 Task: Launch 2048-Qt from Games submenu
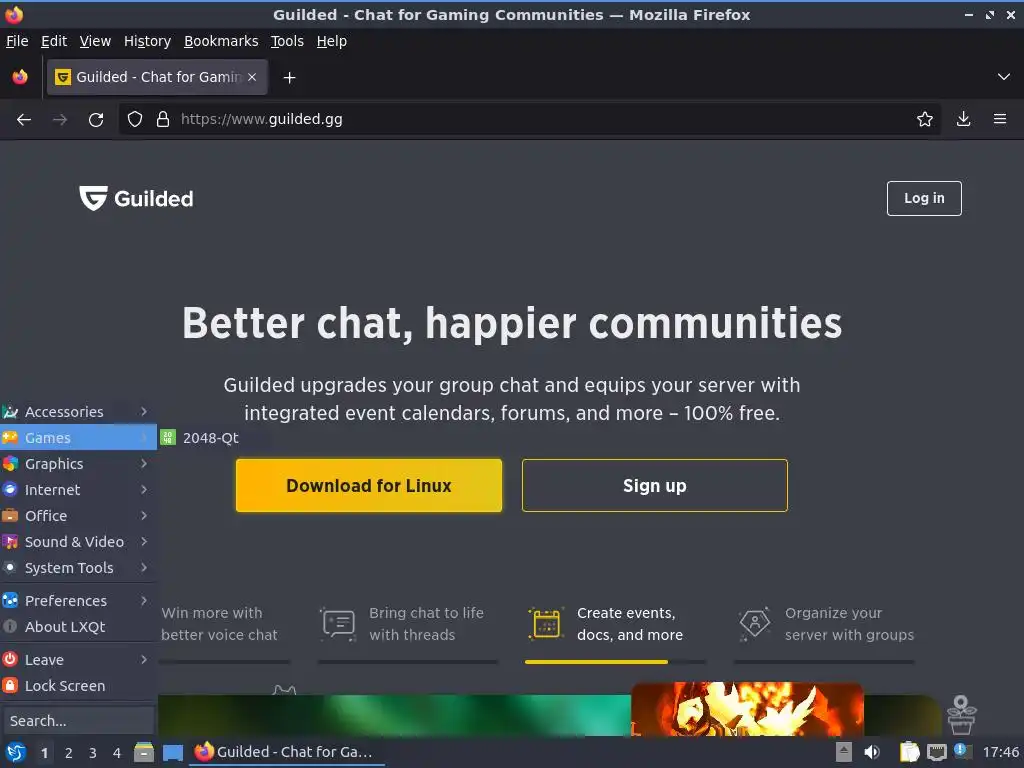click(x=200, y=438)
